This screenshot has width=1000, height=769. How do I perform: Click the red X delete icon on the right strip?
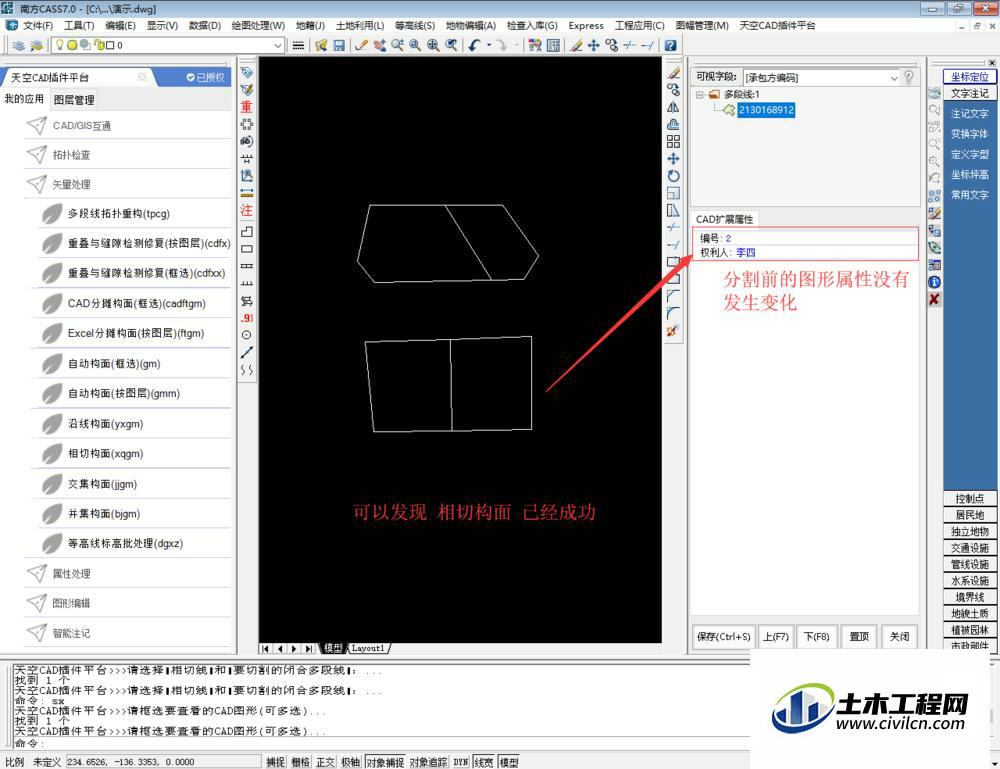pos(934,299)
